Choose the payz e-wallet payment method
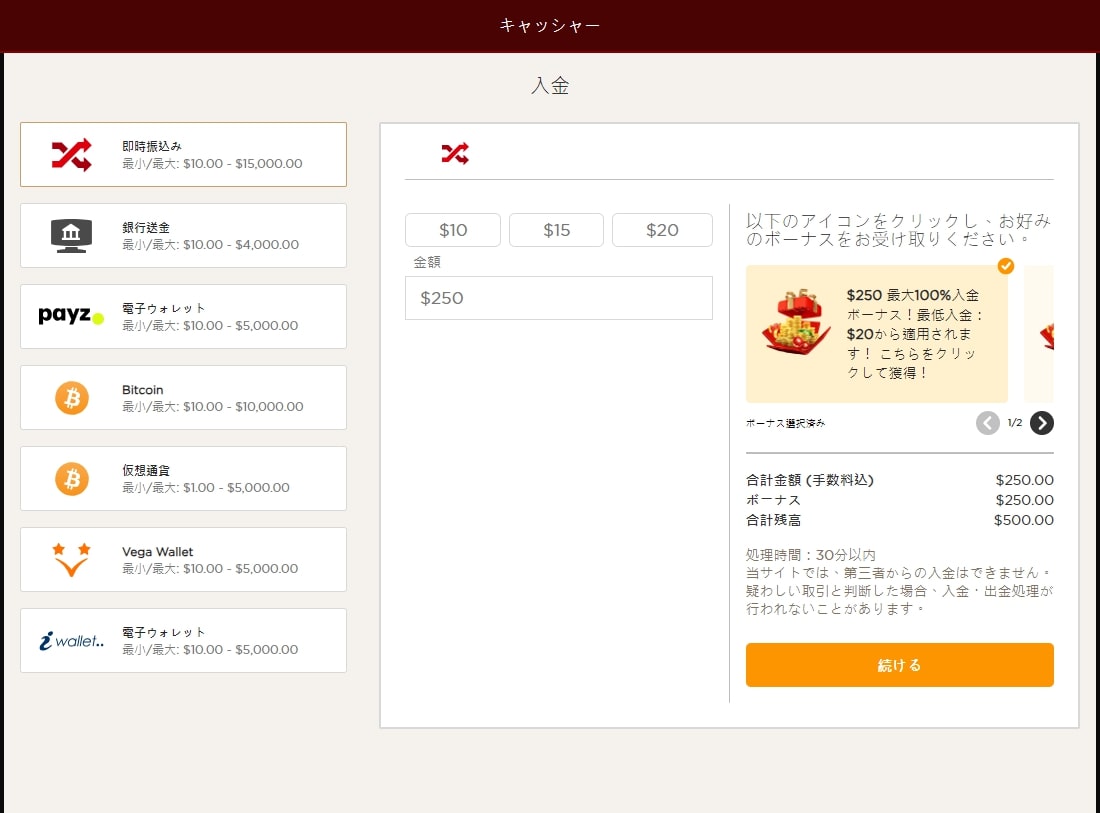This screenshot has width=1100, height=813. click(x=70, y=316)
